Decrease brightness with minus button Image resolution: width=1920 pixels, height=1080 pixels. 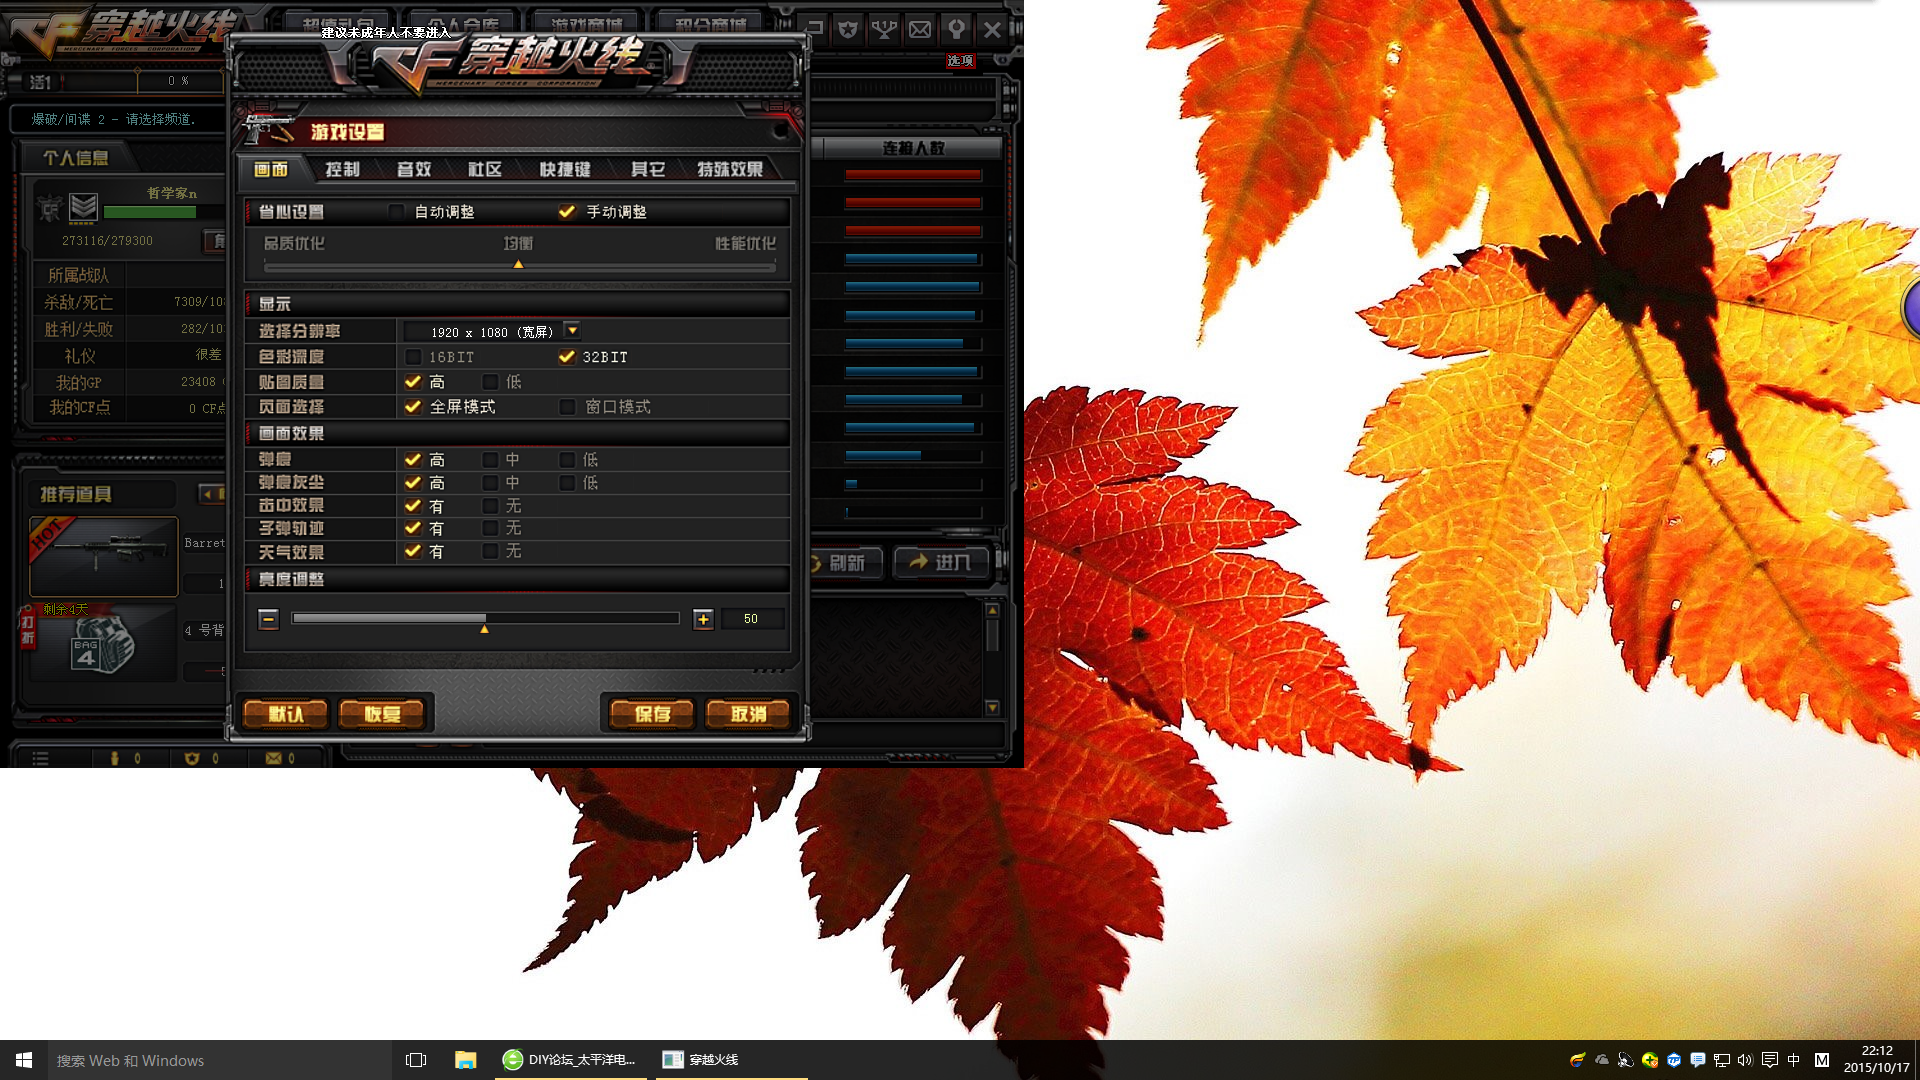(x=268, y=619)
